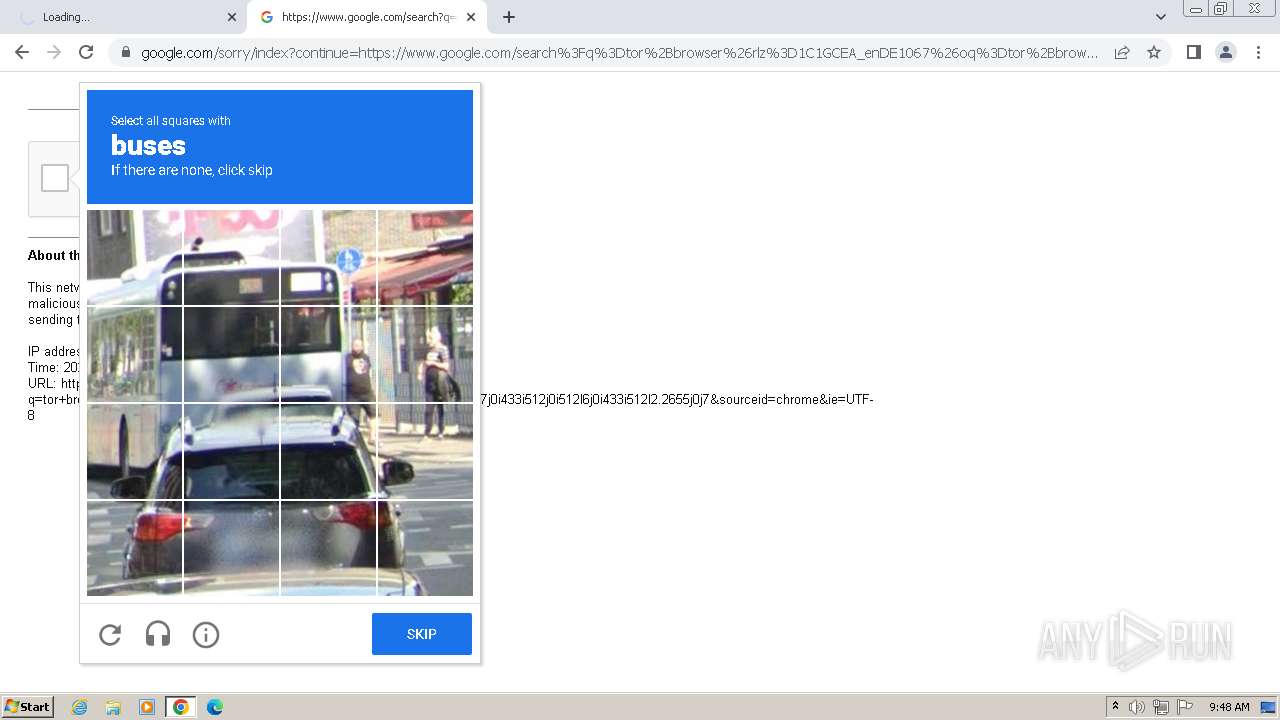Select the tile with blue traffic sign
This screenshot has width=1280, height=720.
point(328,258)
